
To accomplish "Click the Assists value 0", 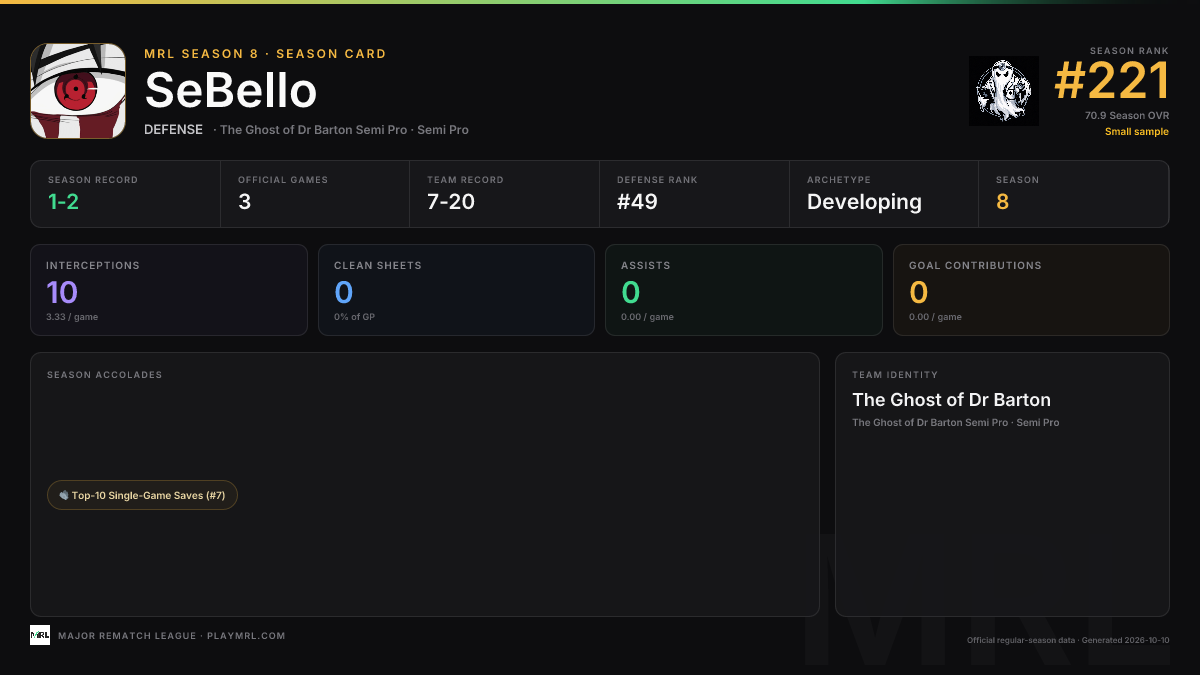I will pos(631,292).
